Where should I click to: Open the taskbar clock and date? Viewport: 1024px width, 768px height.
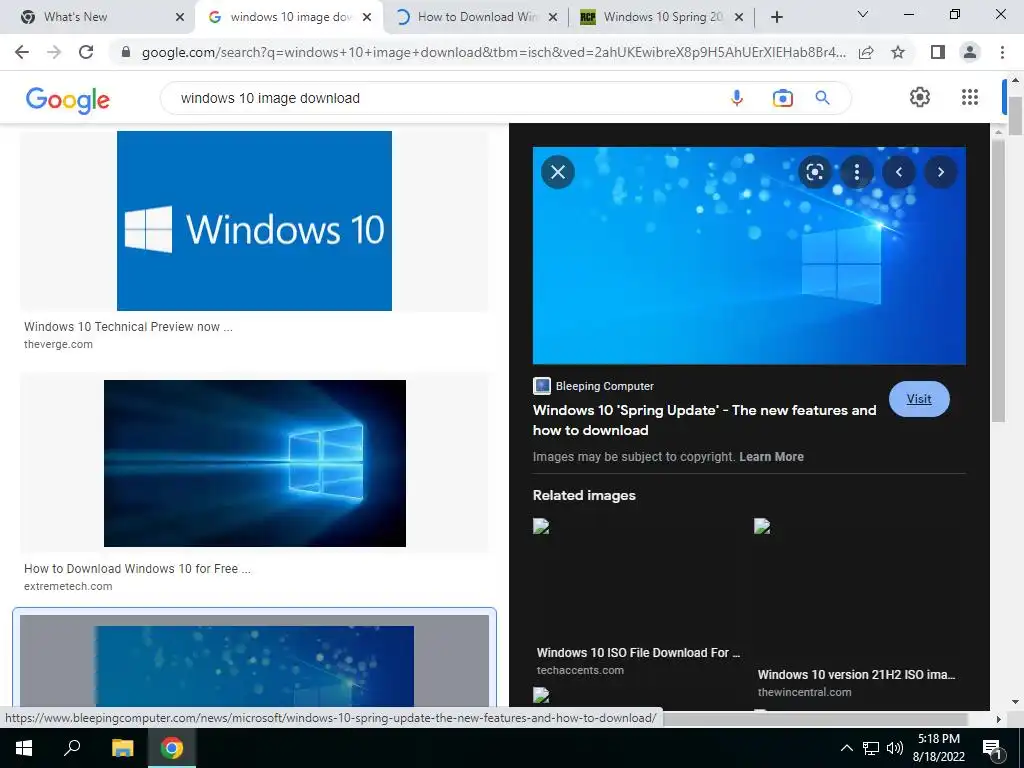[939, 748]
